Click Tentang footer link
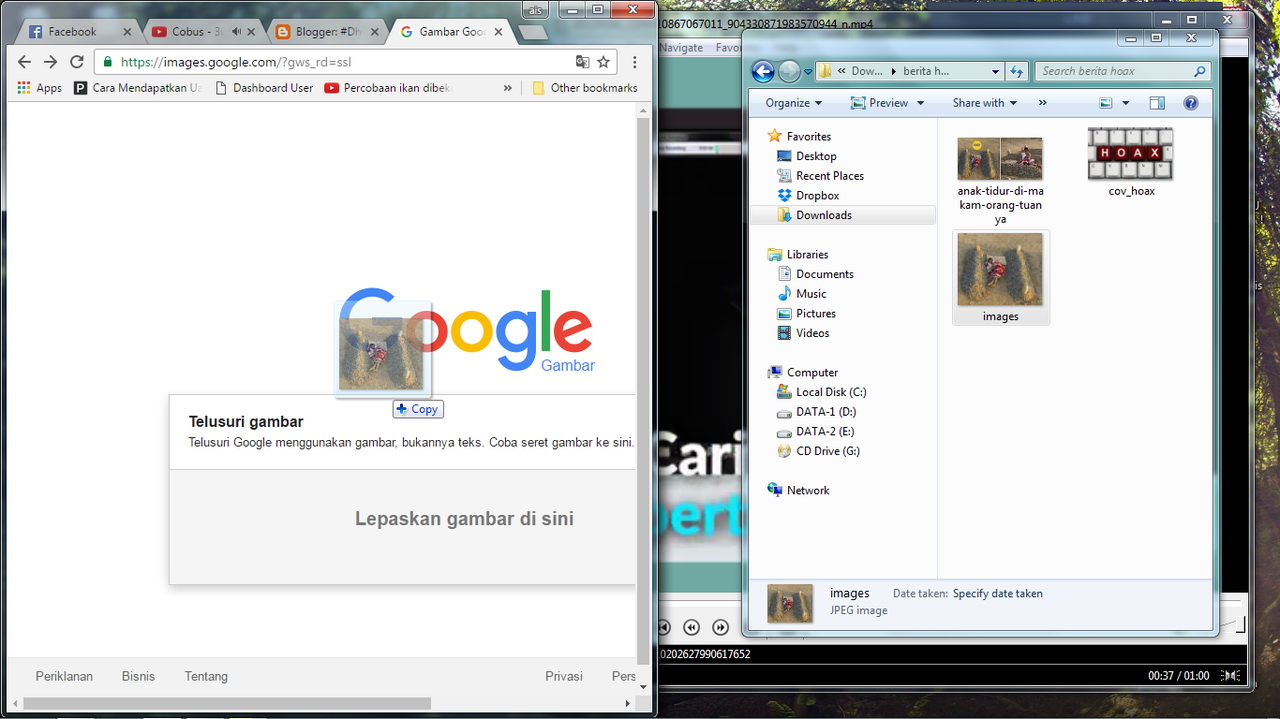 206,676
